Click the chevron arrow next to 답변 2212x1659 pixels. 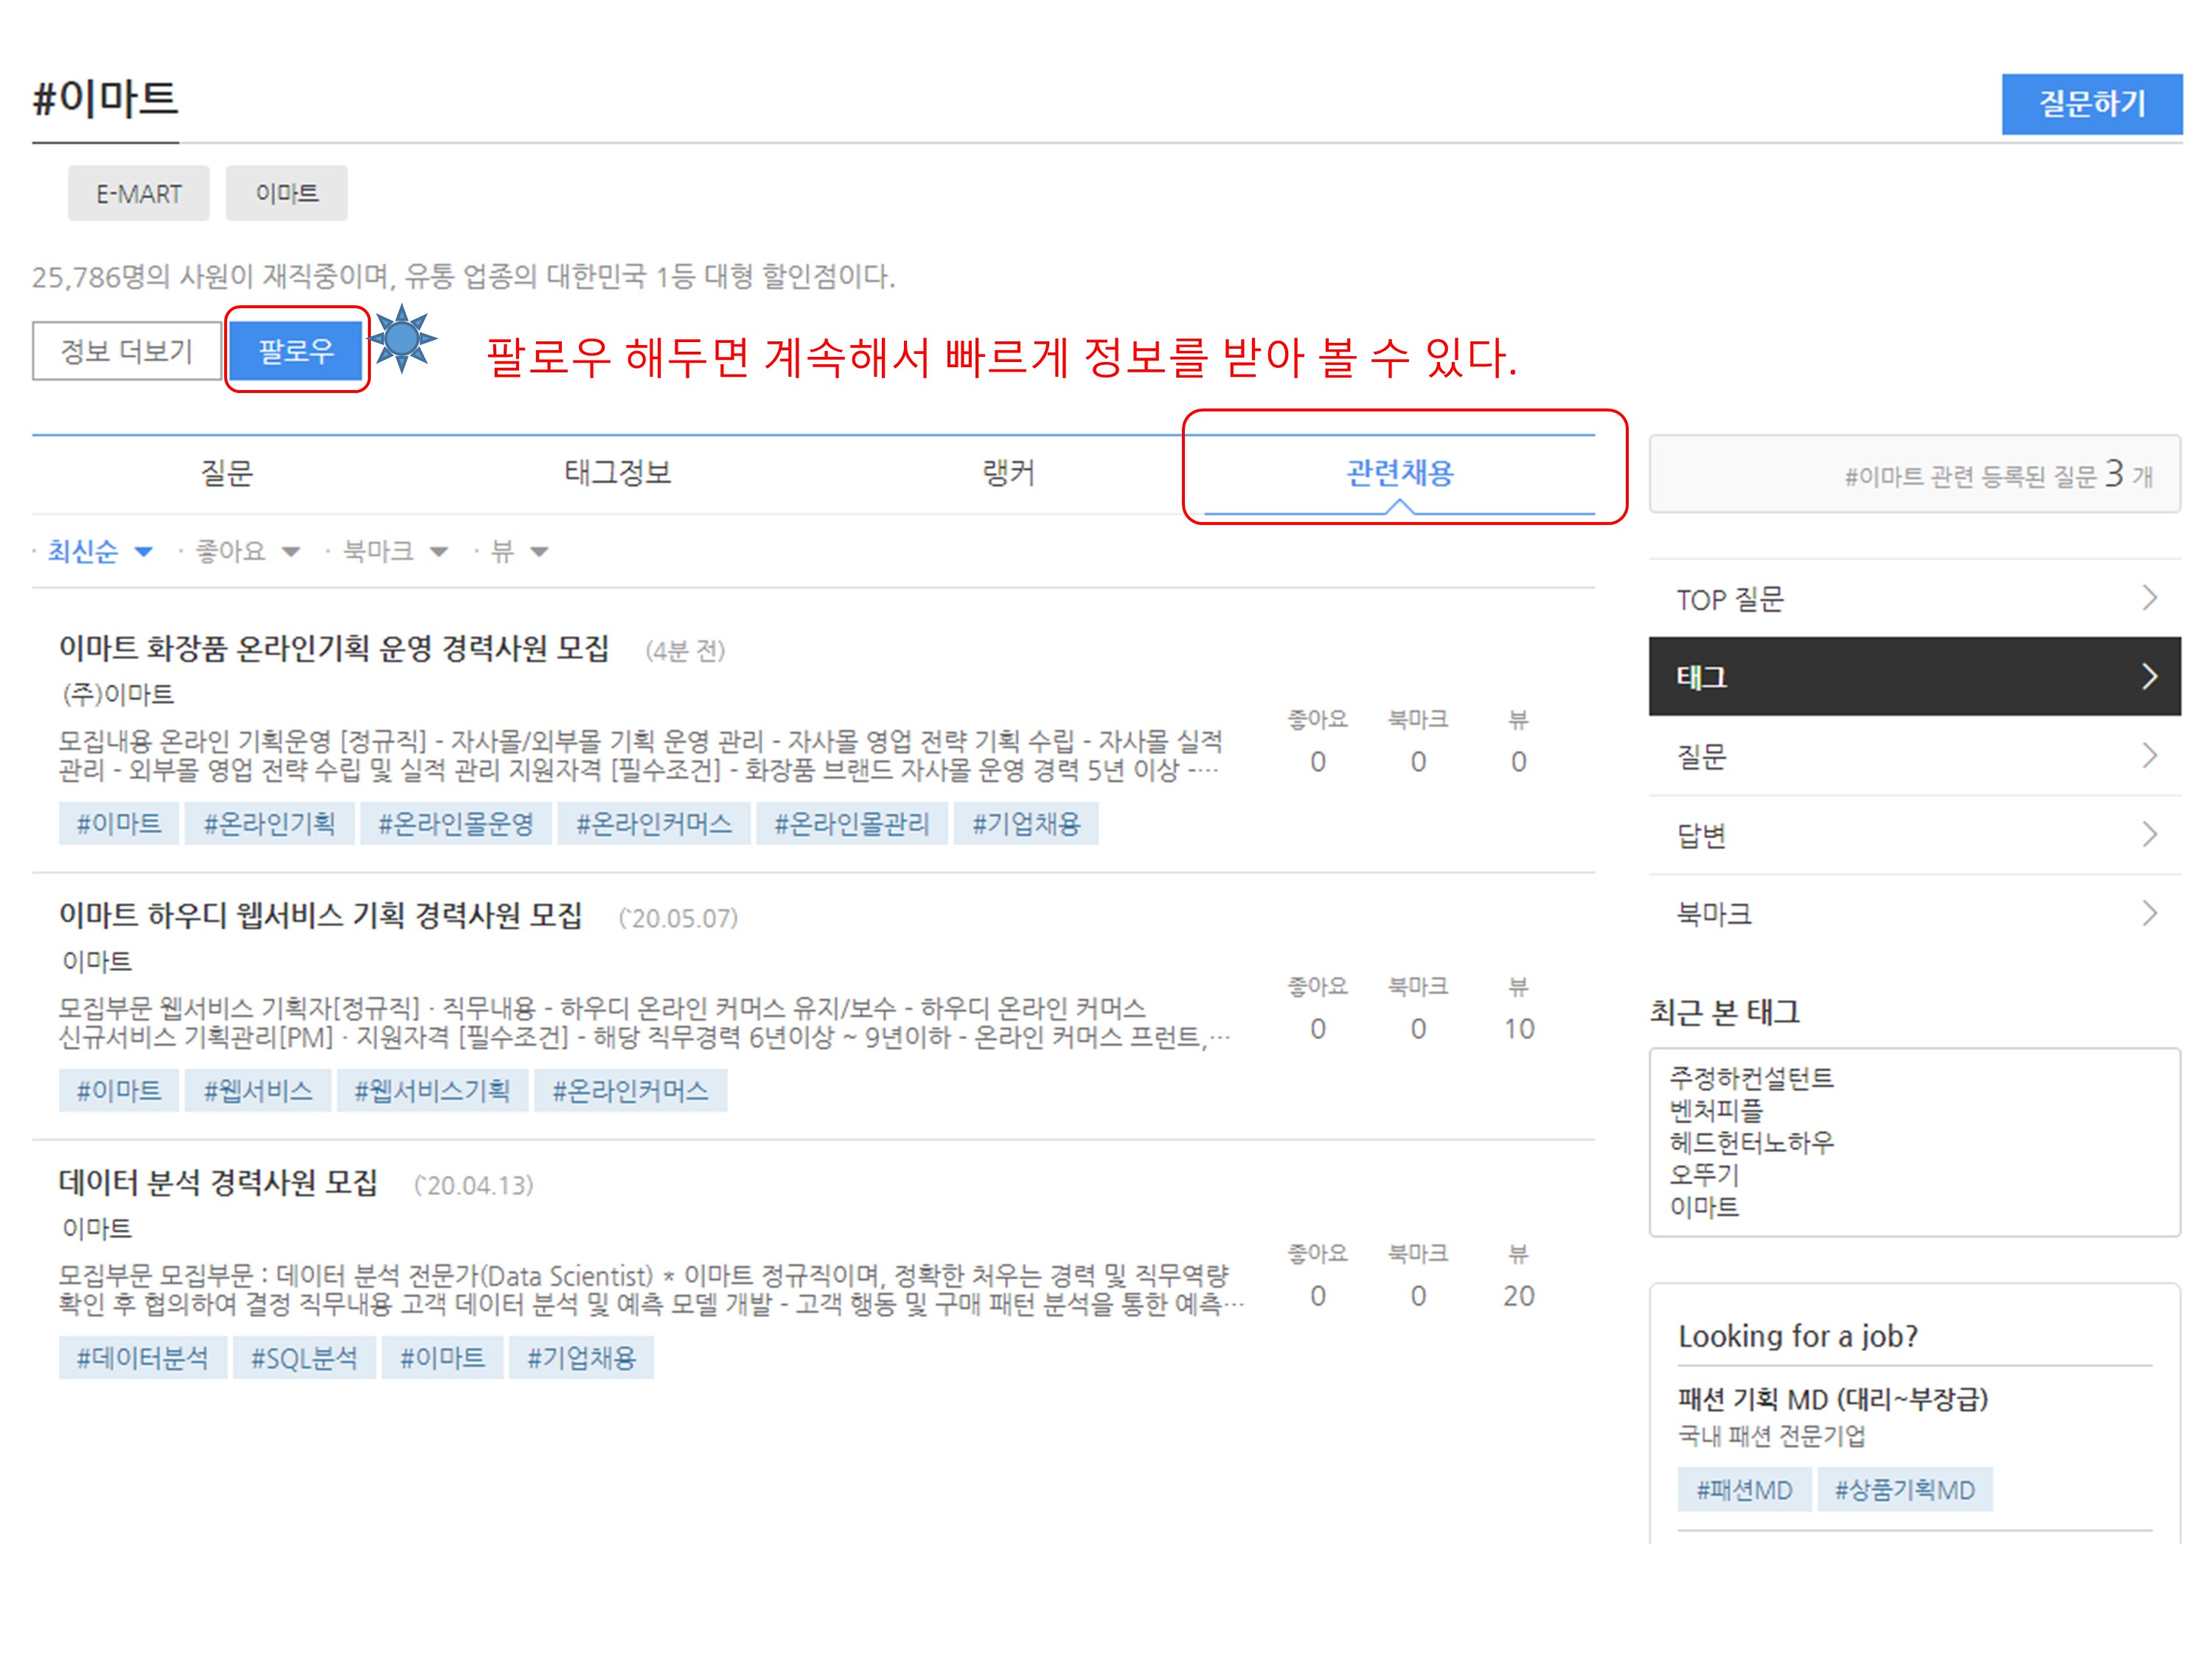click(2149, 834)
